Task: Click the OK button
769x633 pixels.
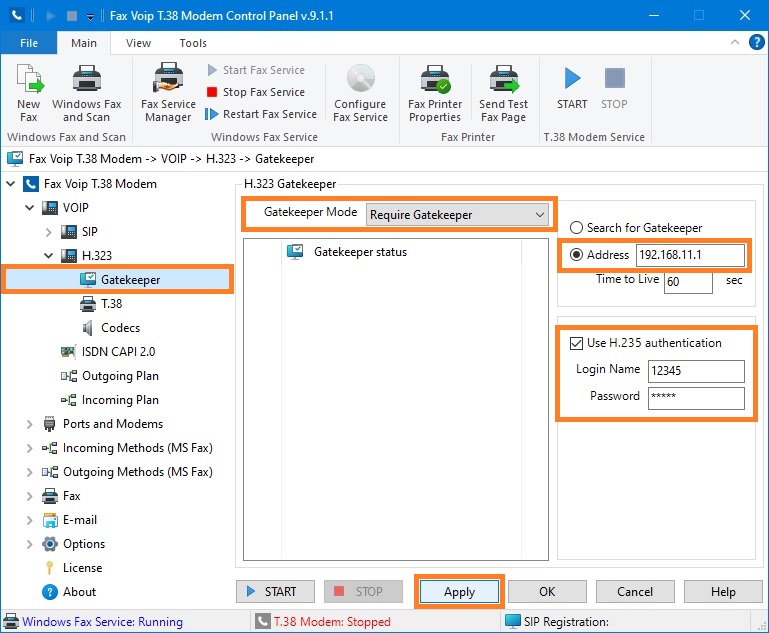Action: [547, 592]
